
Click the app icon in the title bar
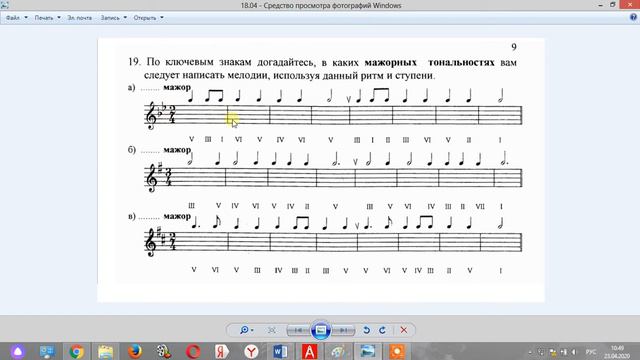(4, 5)
